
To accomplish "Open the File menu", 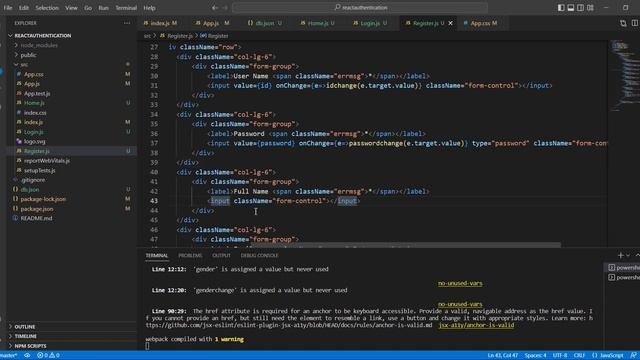I will pyautogui.click(x=8, y=8).
